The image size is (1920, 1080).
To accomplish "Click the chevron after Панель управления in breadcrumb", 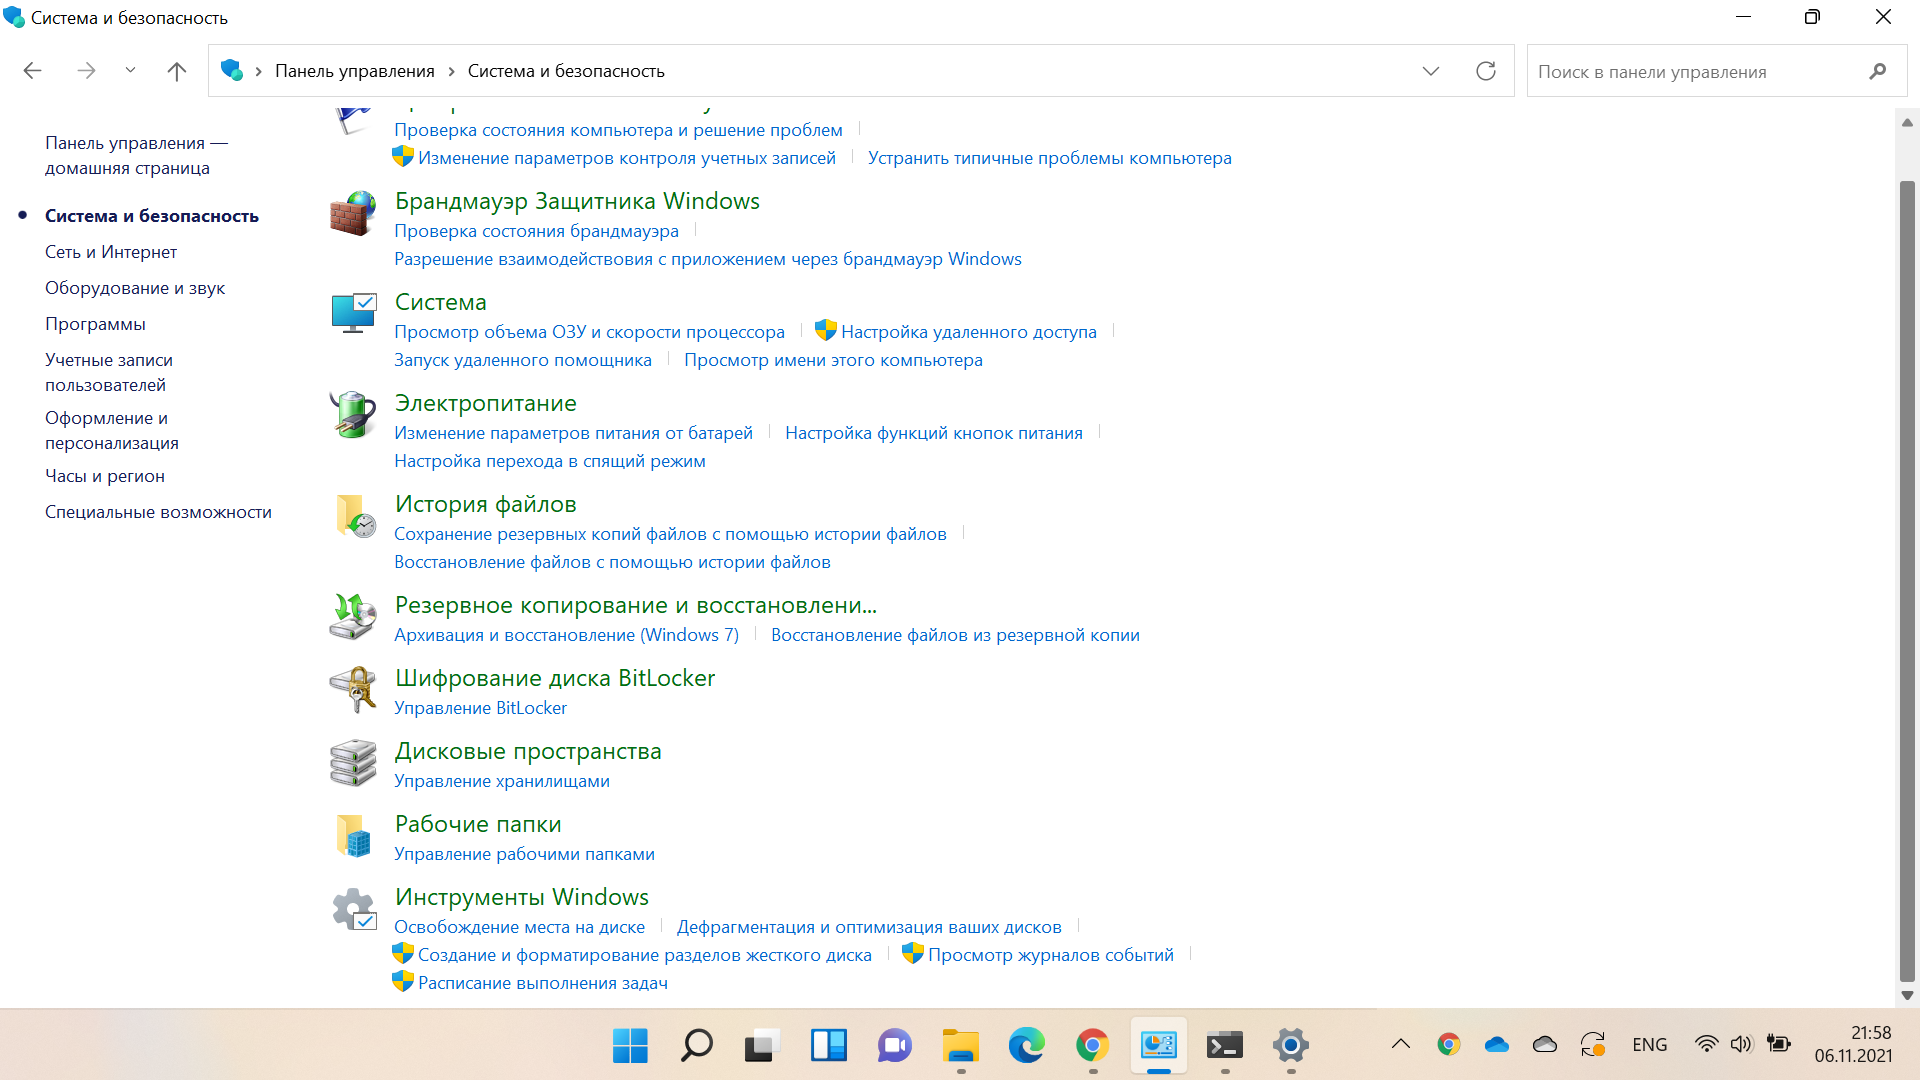I will coord(451,71).
